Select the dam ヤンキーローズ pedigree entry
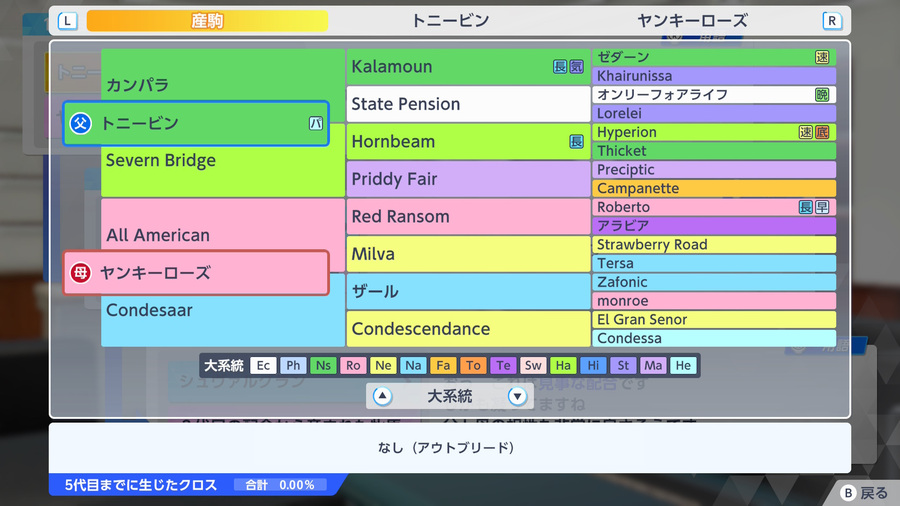The width and height of the screenshot is (900, 506). click(196, 273)
